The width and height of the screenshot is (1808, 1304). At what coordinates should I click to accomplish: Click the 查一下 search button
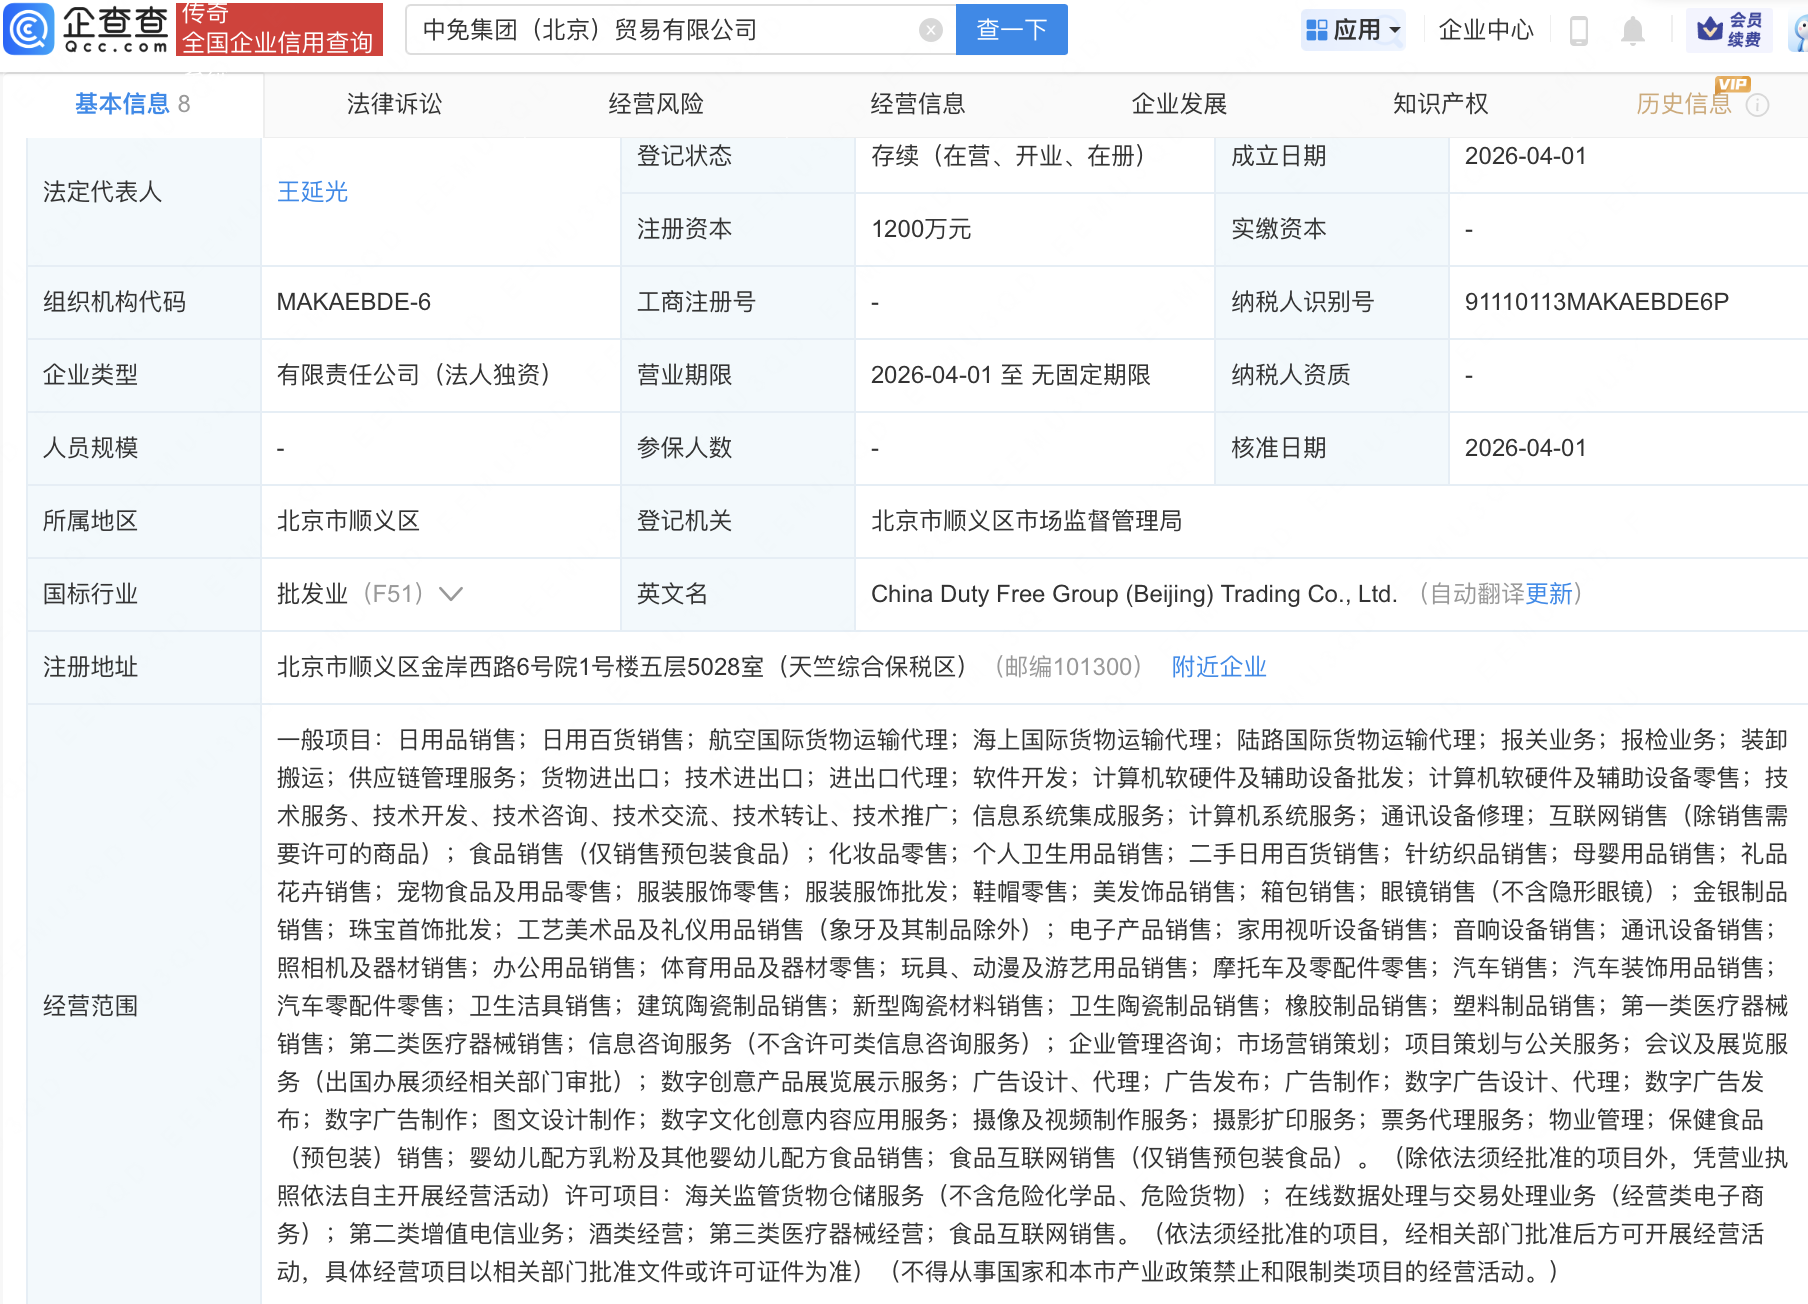(x=1010, y=29)
